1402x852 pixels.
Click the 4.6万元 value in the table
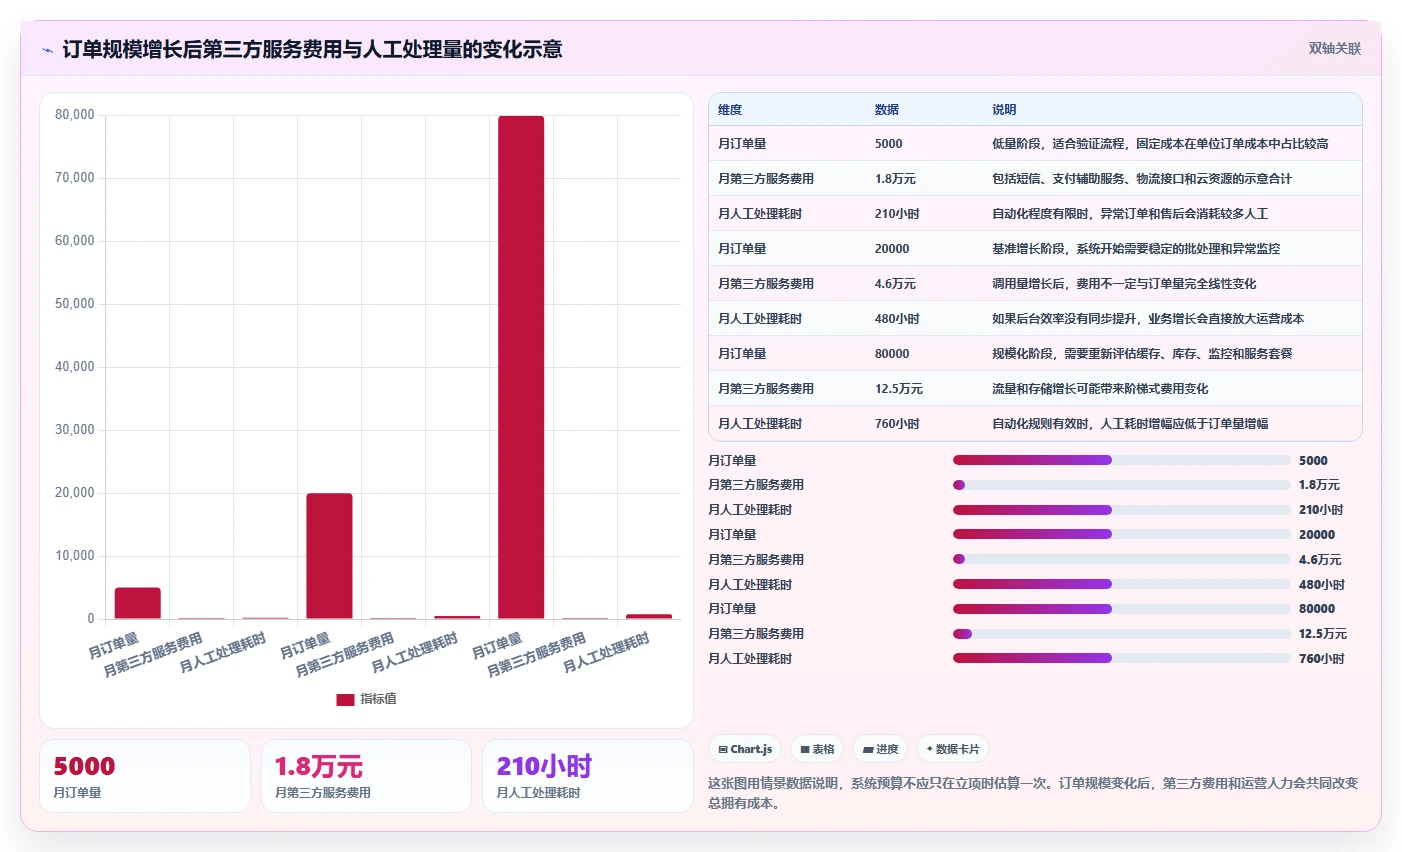895,284
